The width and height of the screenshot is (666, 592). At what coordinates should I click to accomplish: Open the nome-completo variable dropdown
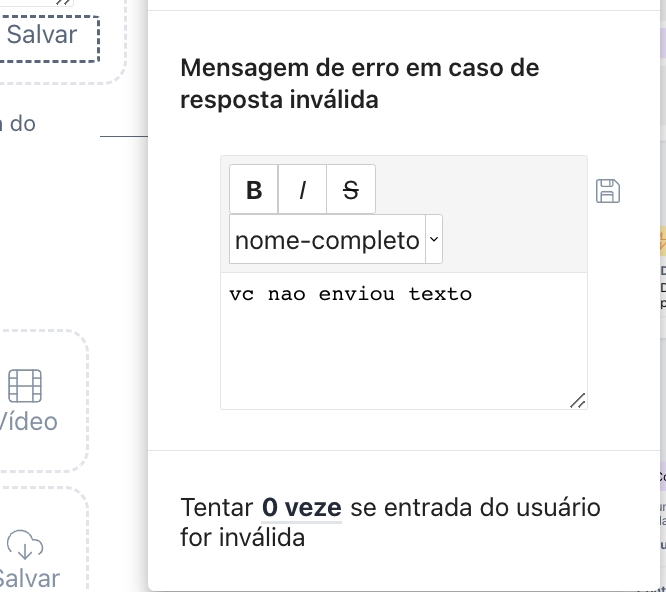pos(327,240)
